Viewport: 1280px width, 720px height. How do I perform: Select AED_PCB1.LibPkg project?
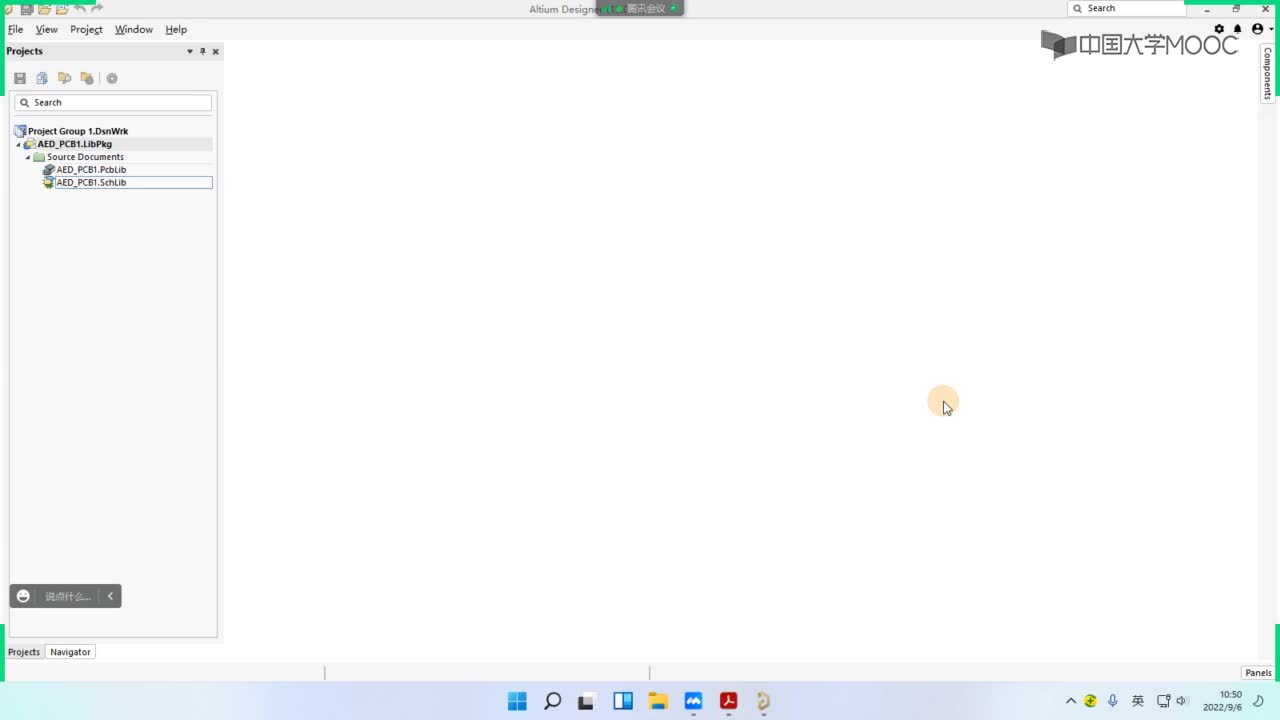(x=75, y=144)
